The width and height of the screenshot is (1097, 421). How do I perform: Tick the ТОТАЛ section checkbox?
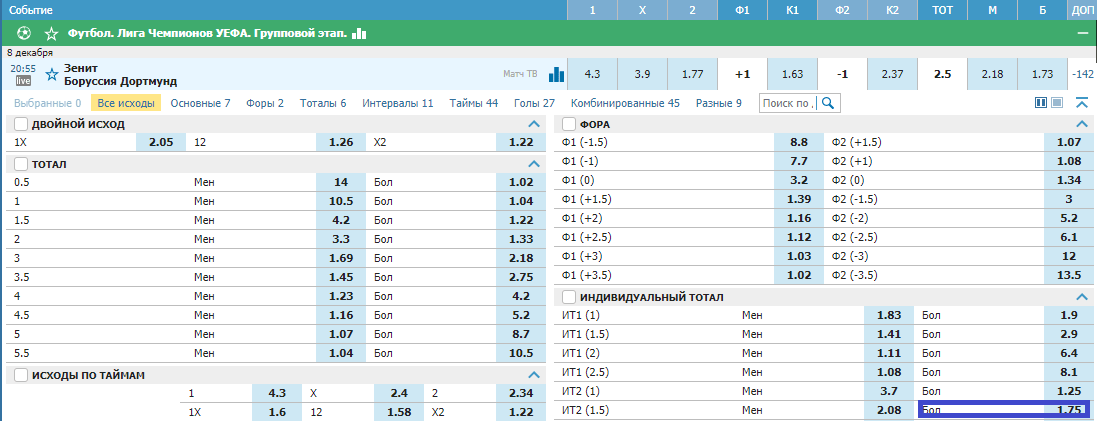[x=21, y=164]
